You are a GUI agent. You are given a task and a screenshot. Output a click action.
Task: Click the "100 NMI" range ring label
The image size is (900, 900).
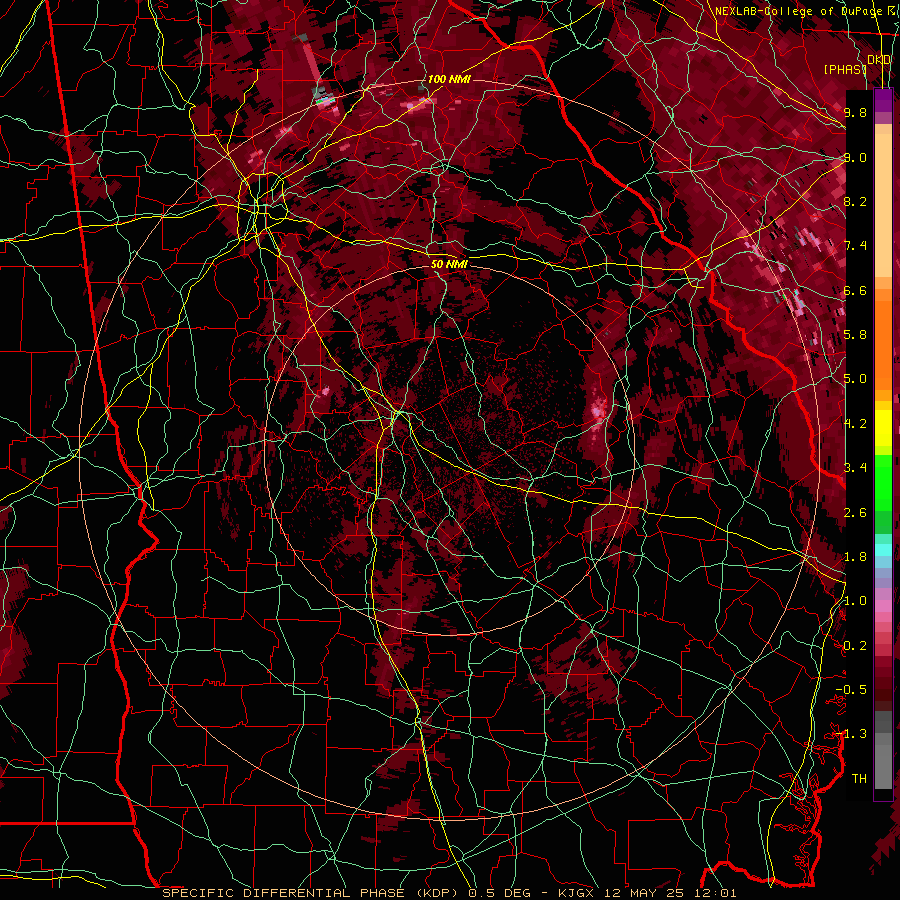tap(449, 79)
